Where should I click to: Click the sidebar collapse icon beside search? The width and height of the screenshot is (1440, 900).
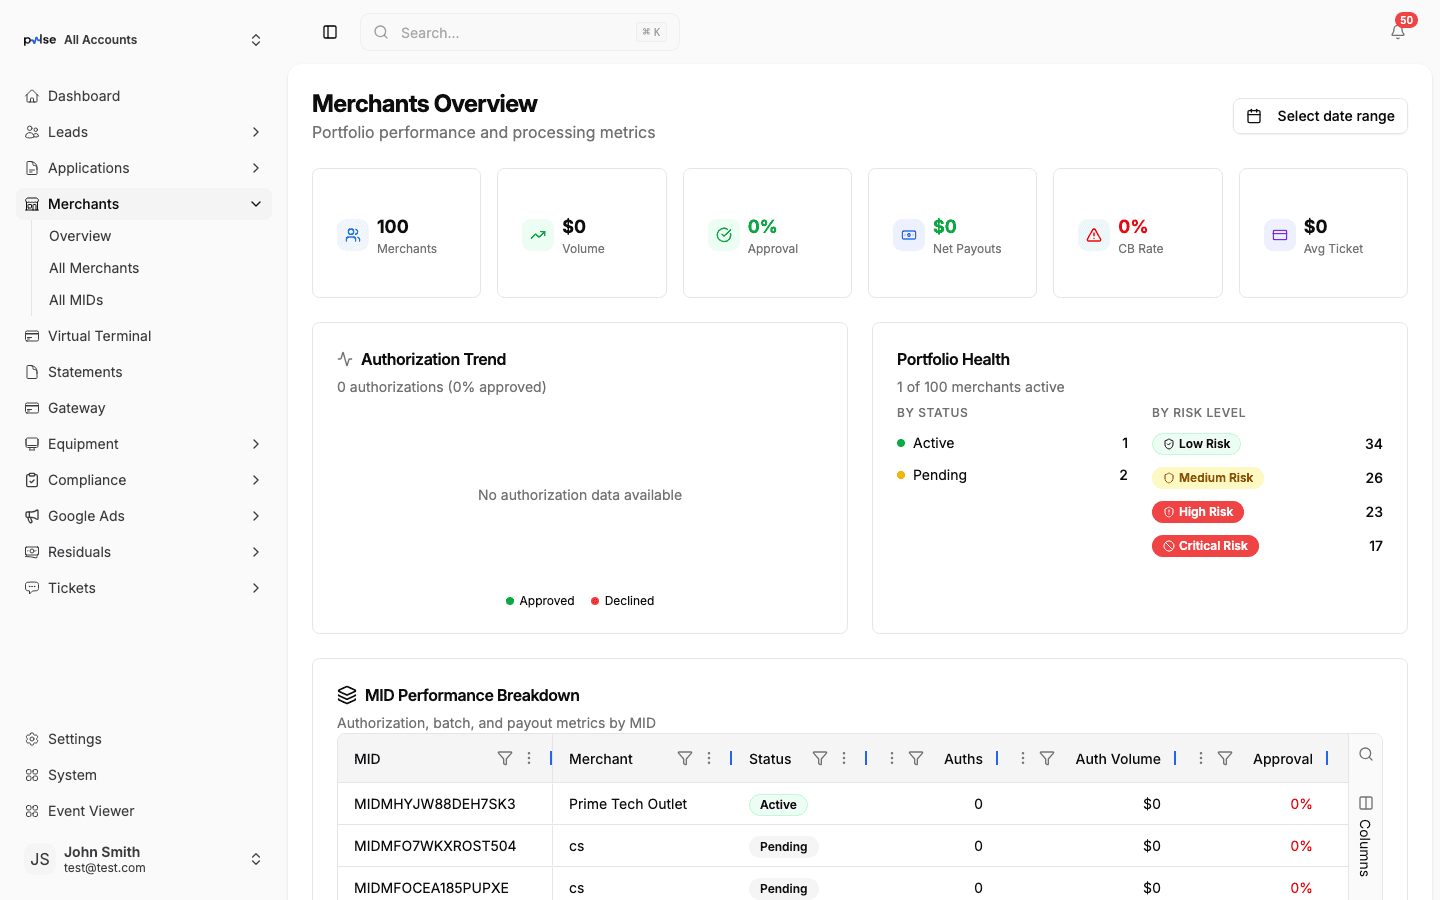330,31
